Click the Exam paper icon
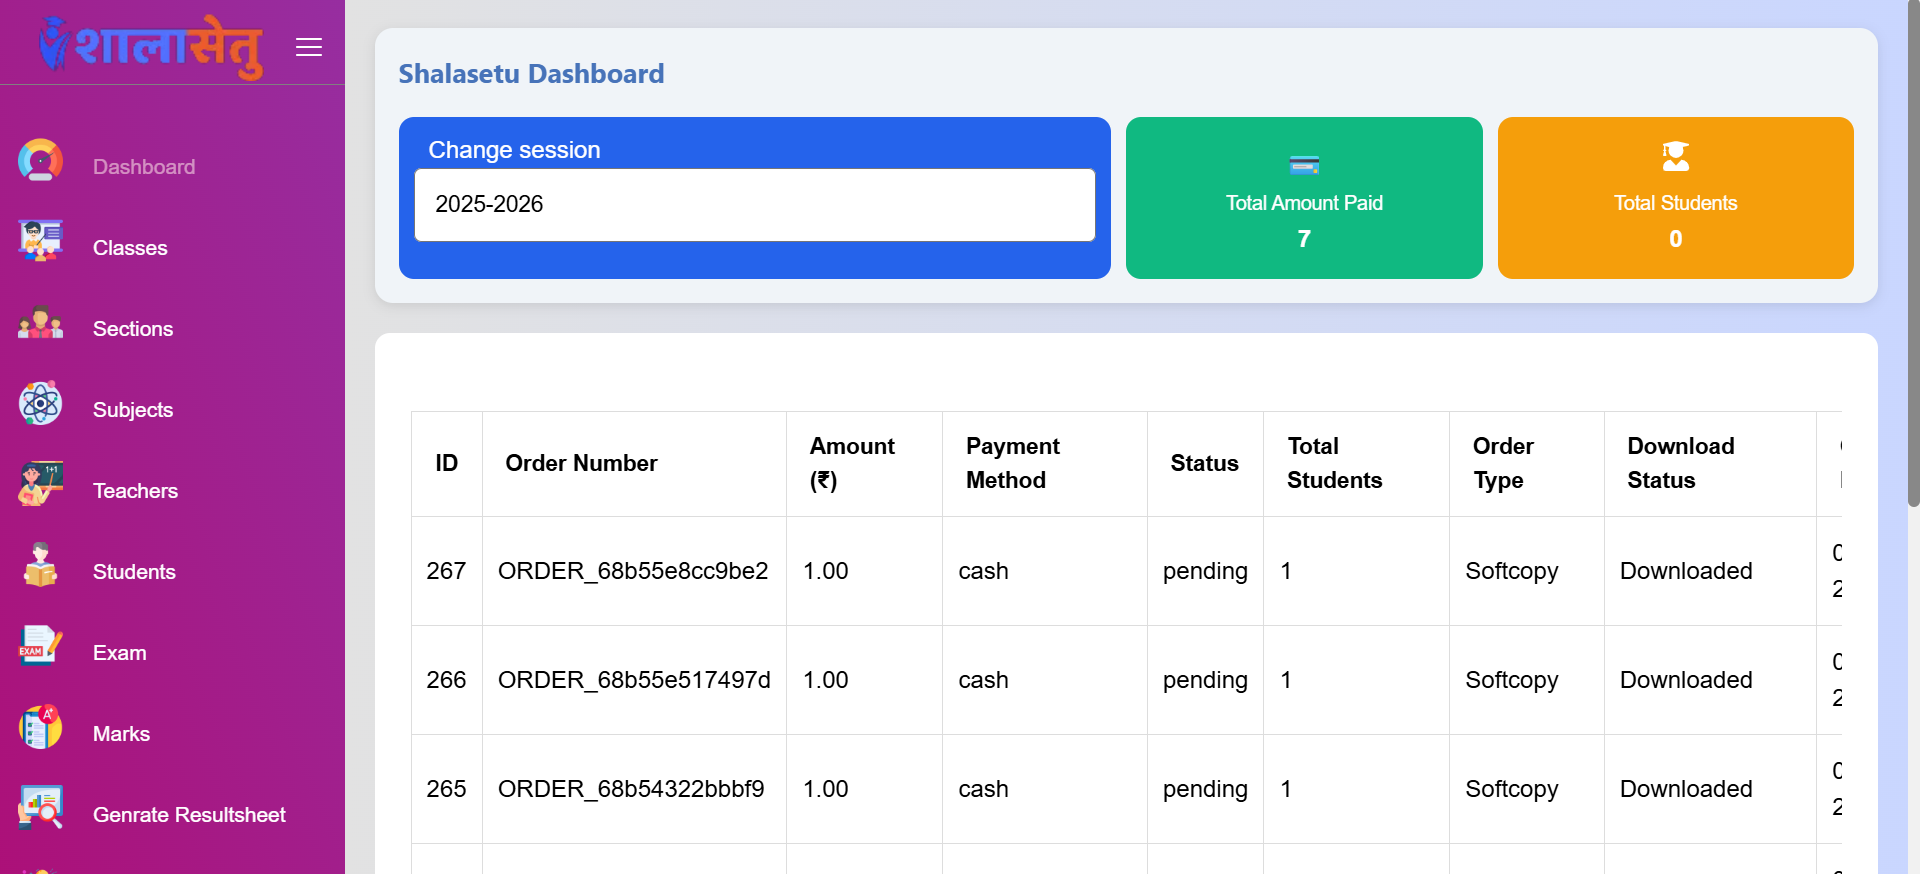The image size is (1920, 874). [x=40, y=647]
